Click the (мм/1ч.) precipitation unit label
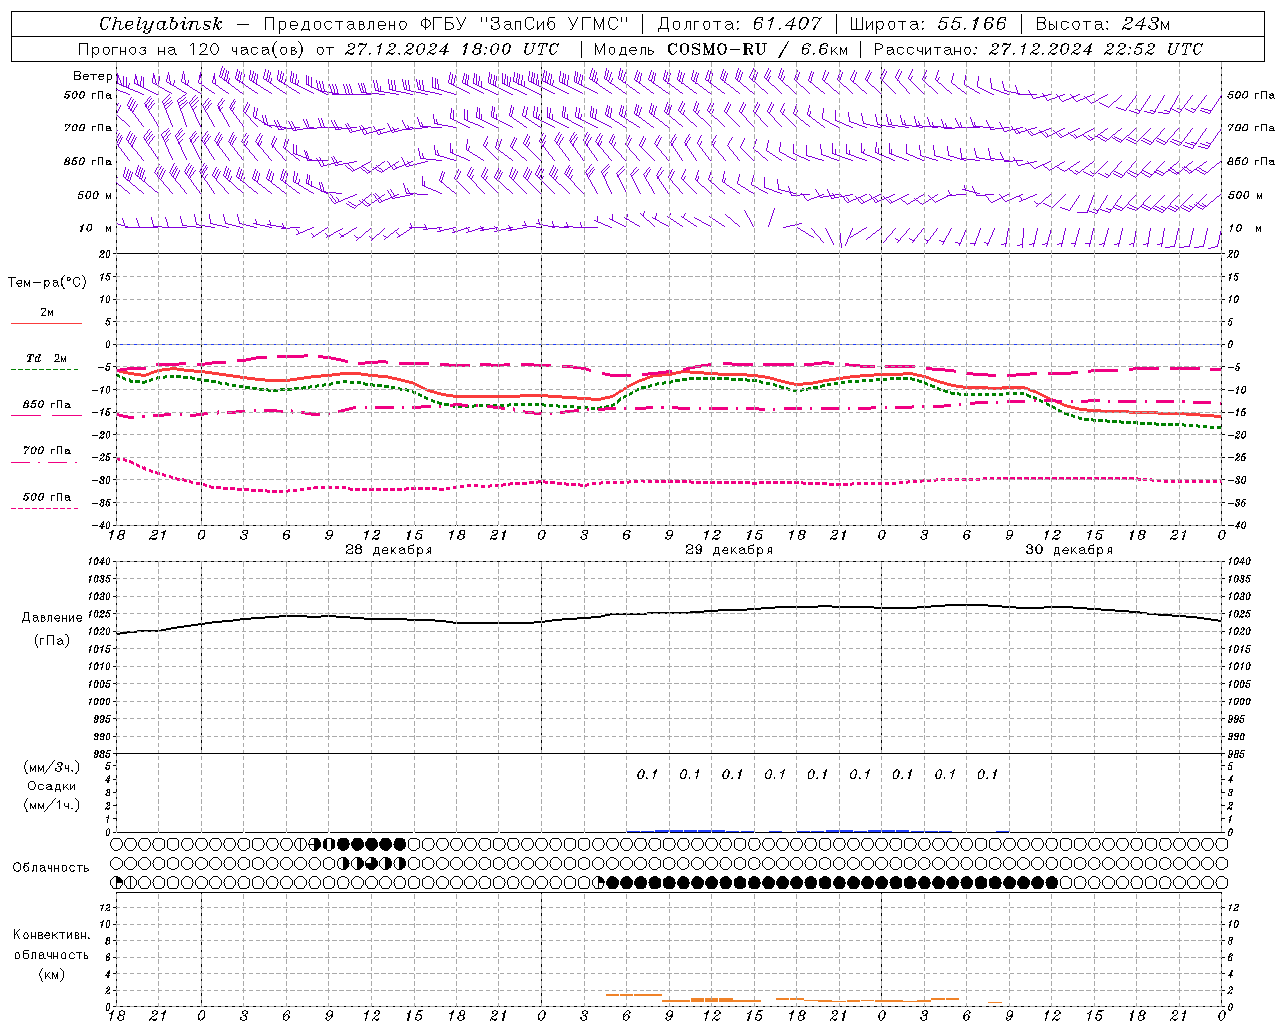The image size is (1280, 1024). tap(52, 805)
